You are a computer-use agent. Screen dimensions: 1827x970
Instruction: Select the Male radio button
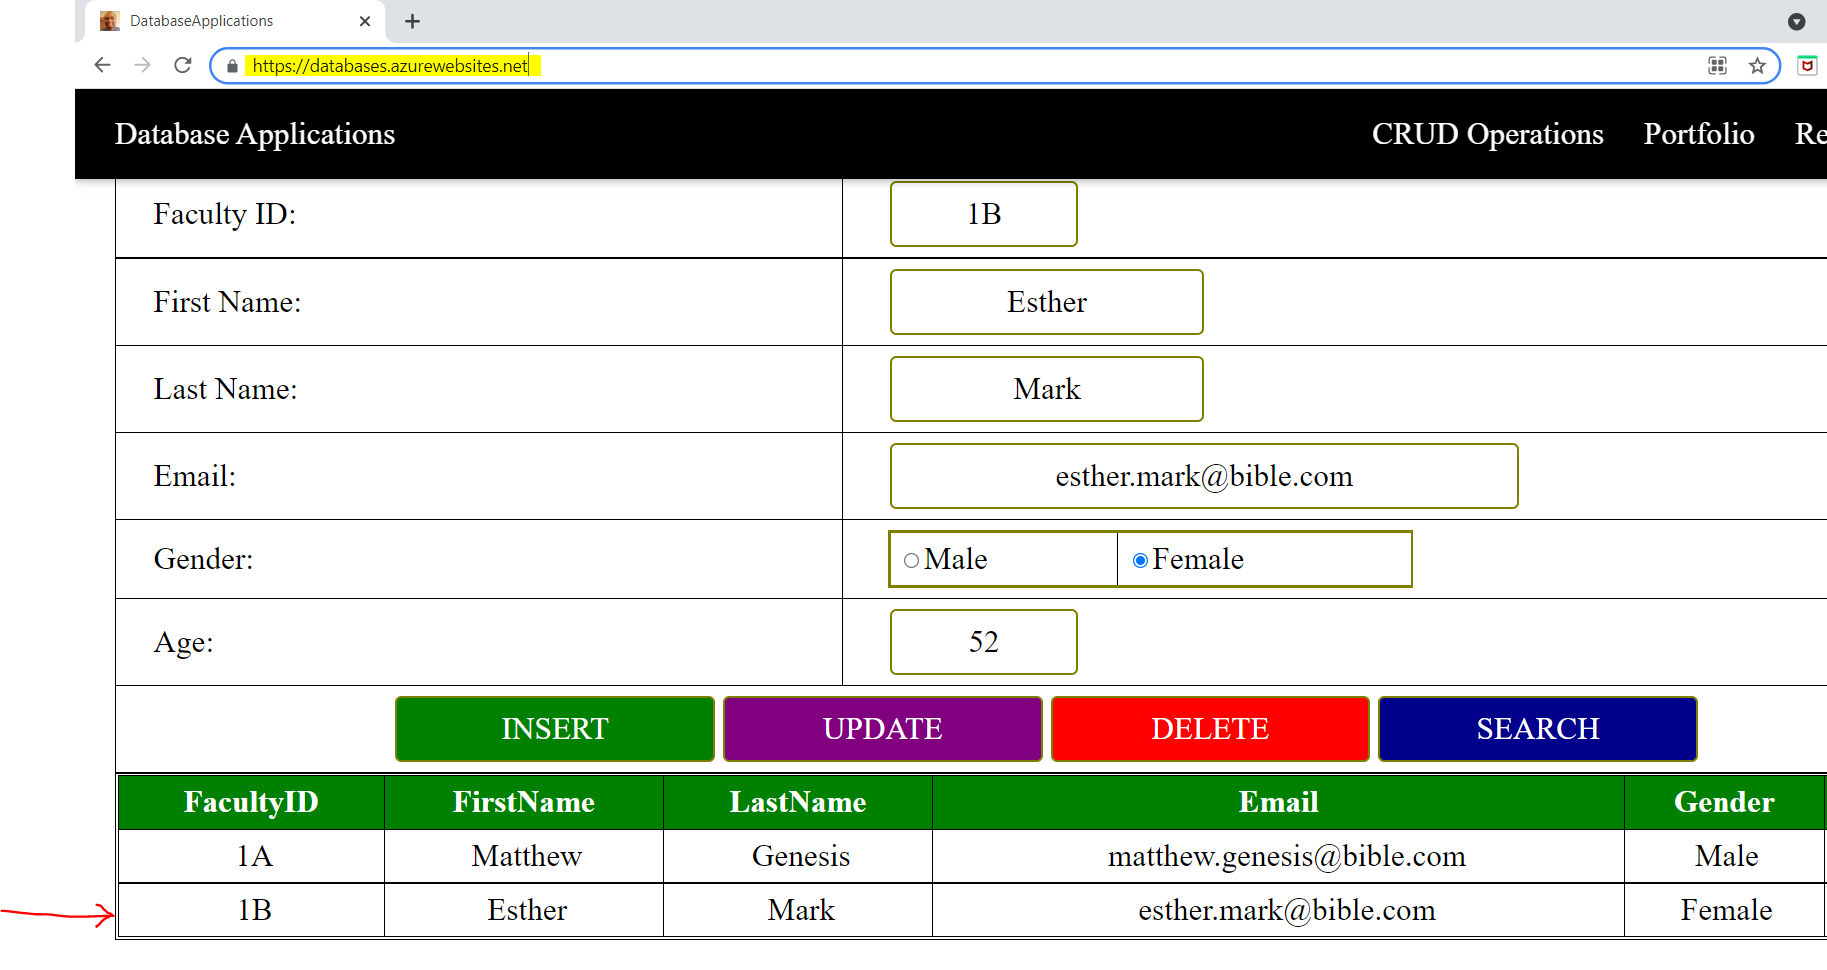(x=911, y=560)
